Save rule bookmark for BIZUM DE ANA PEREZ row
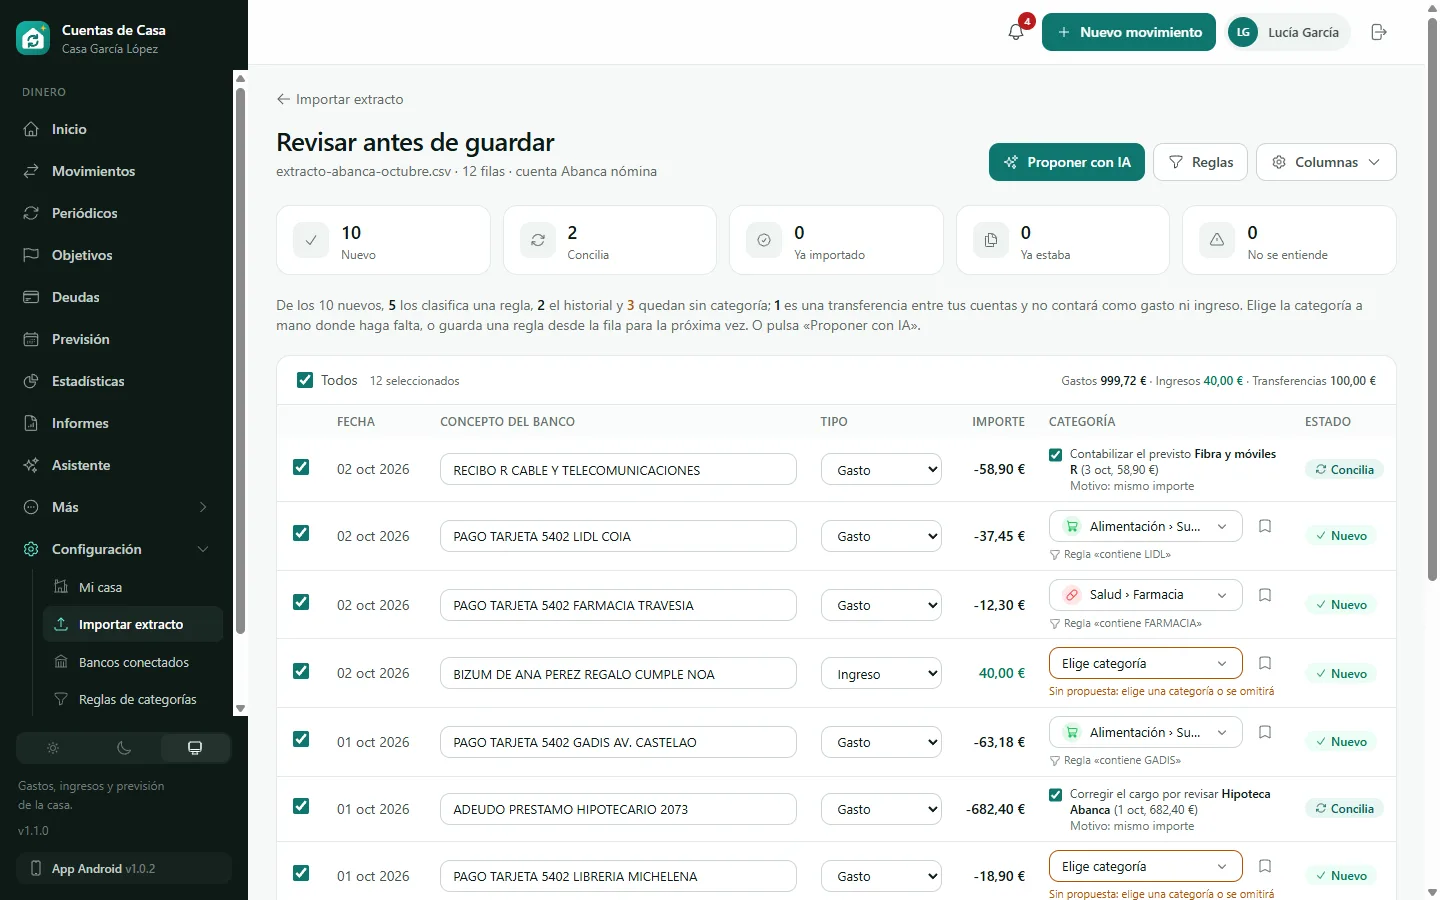 coord(1265,663)
